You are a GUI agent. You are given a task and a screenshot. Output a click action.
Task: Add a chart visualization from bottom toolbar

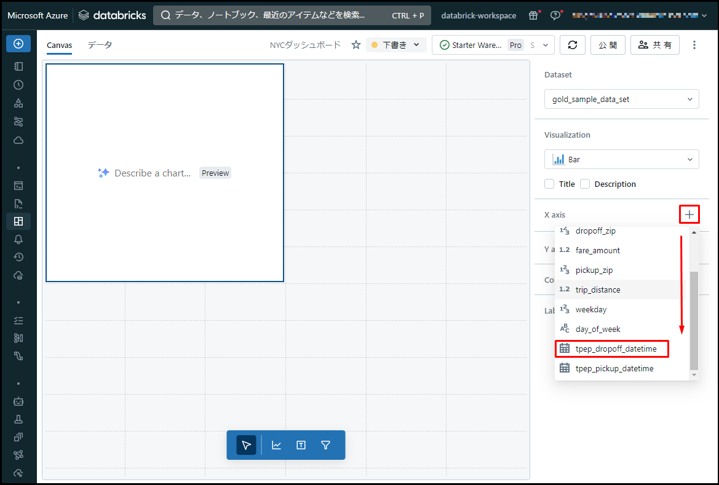pos(276,445)
